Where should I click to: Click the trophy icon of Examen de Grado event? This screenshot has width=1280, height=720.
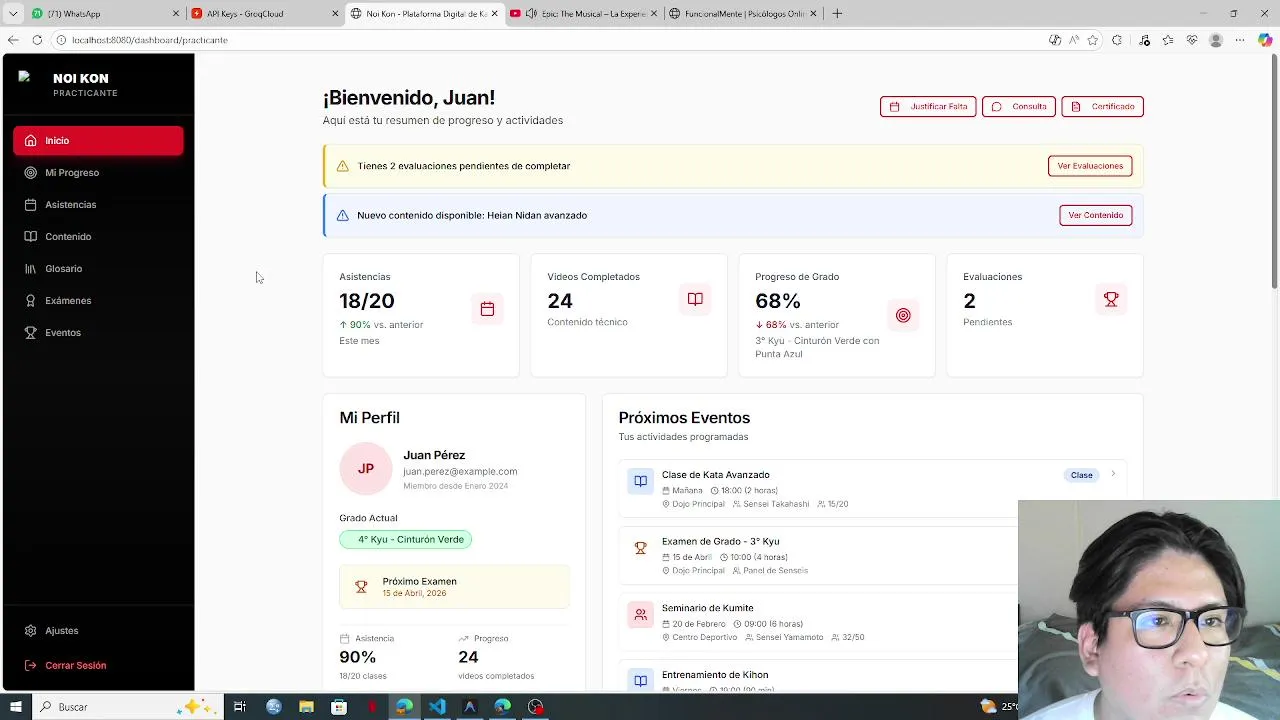[x=640, y=548]
